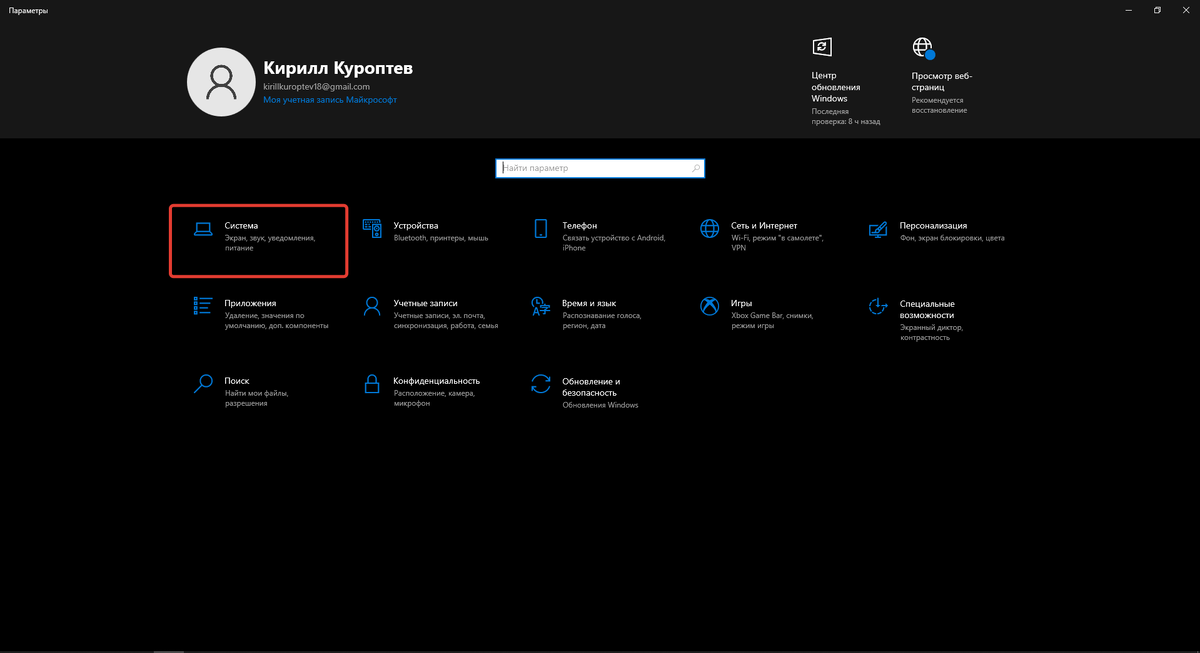Click the Поиск title
Image resolution: width=1200 pixels, height=653 pixels.
click(x=237, y=381)
